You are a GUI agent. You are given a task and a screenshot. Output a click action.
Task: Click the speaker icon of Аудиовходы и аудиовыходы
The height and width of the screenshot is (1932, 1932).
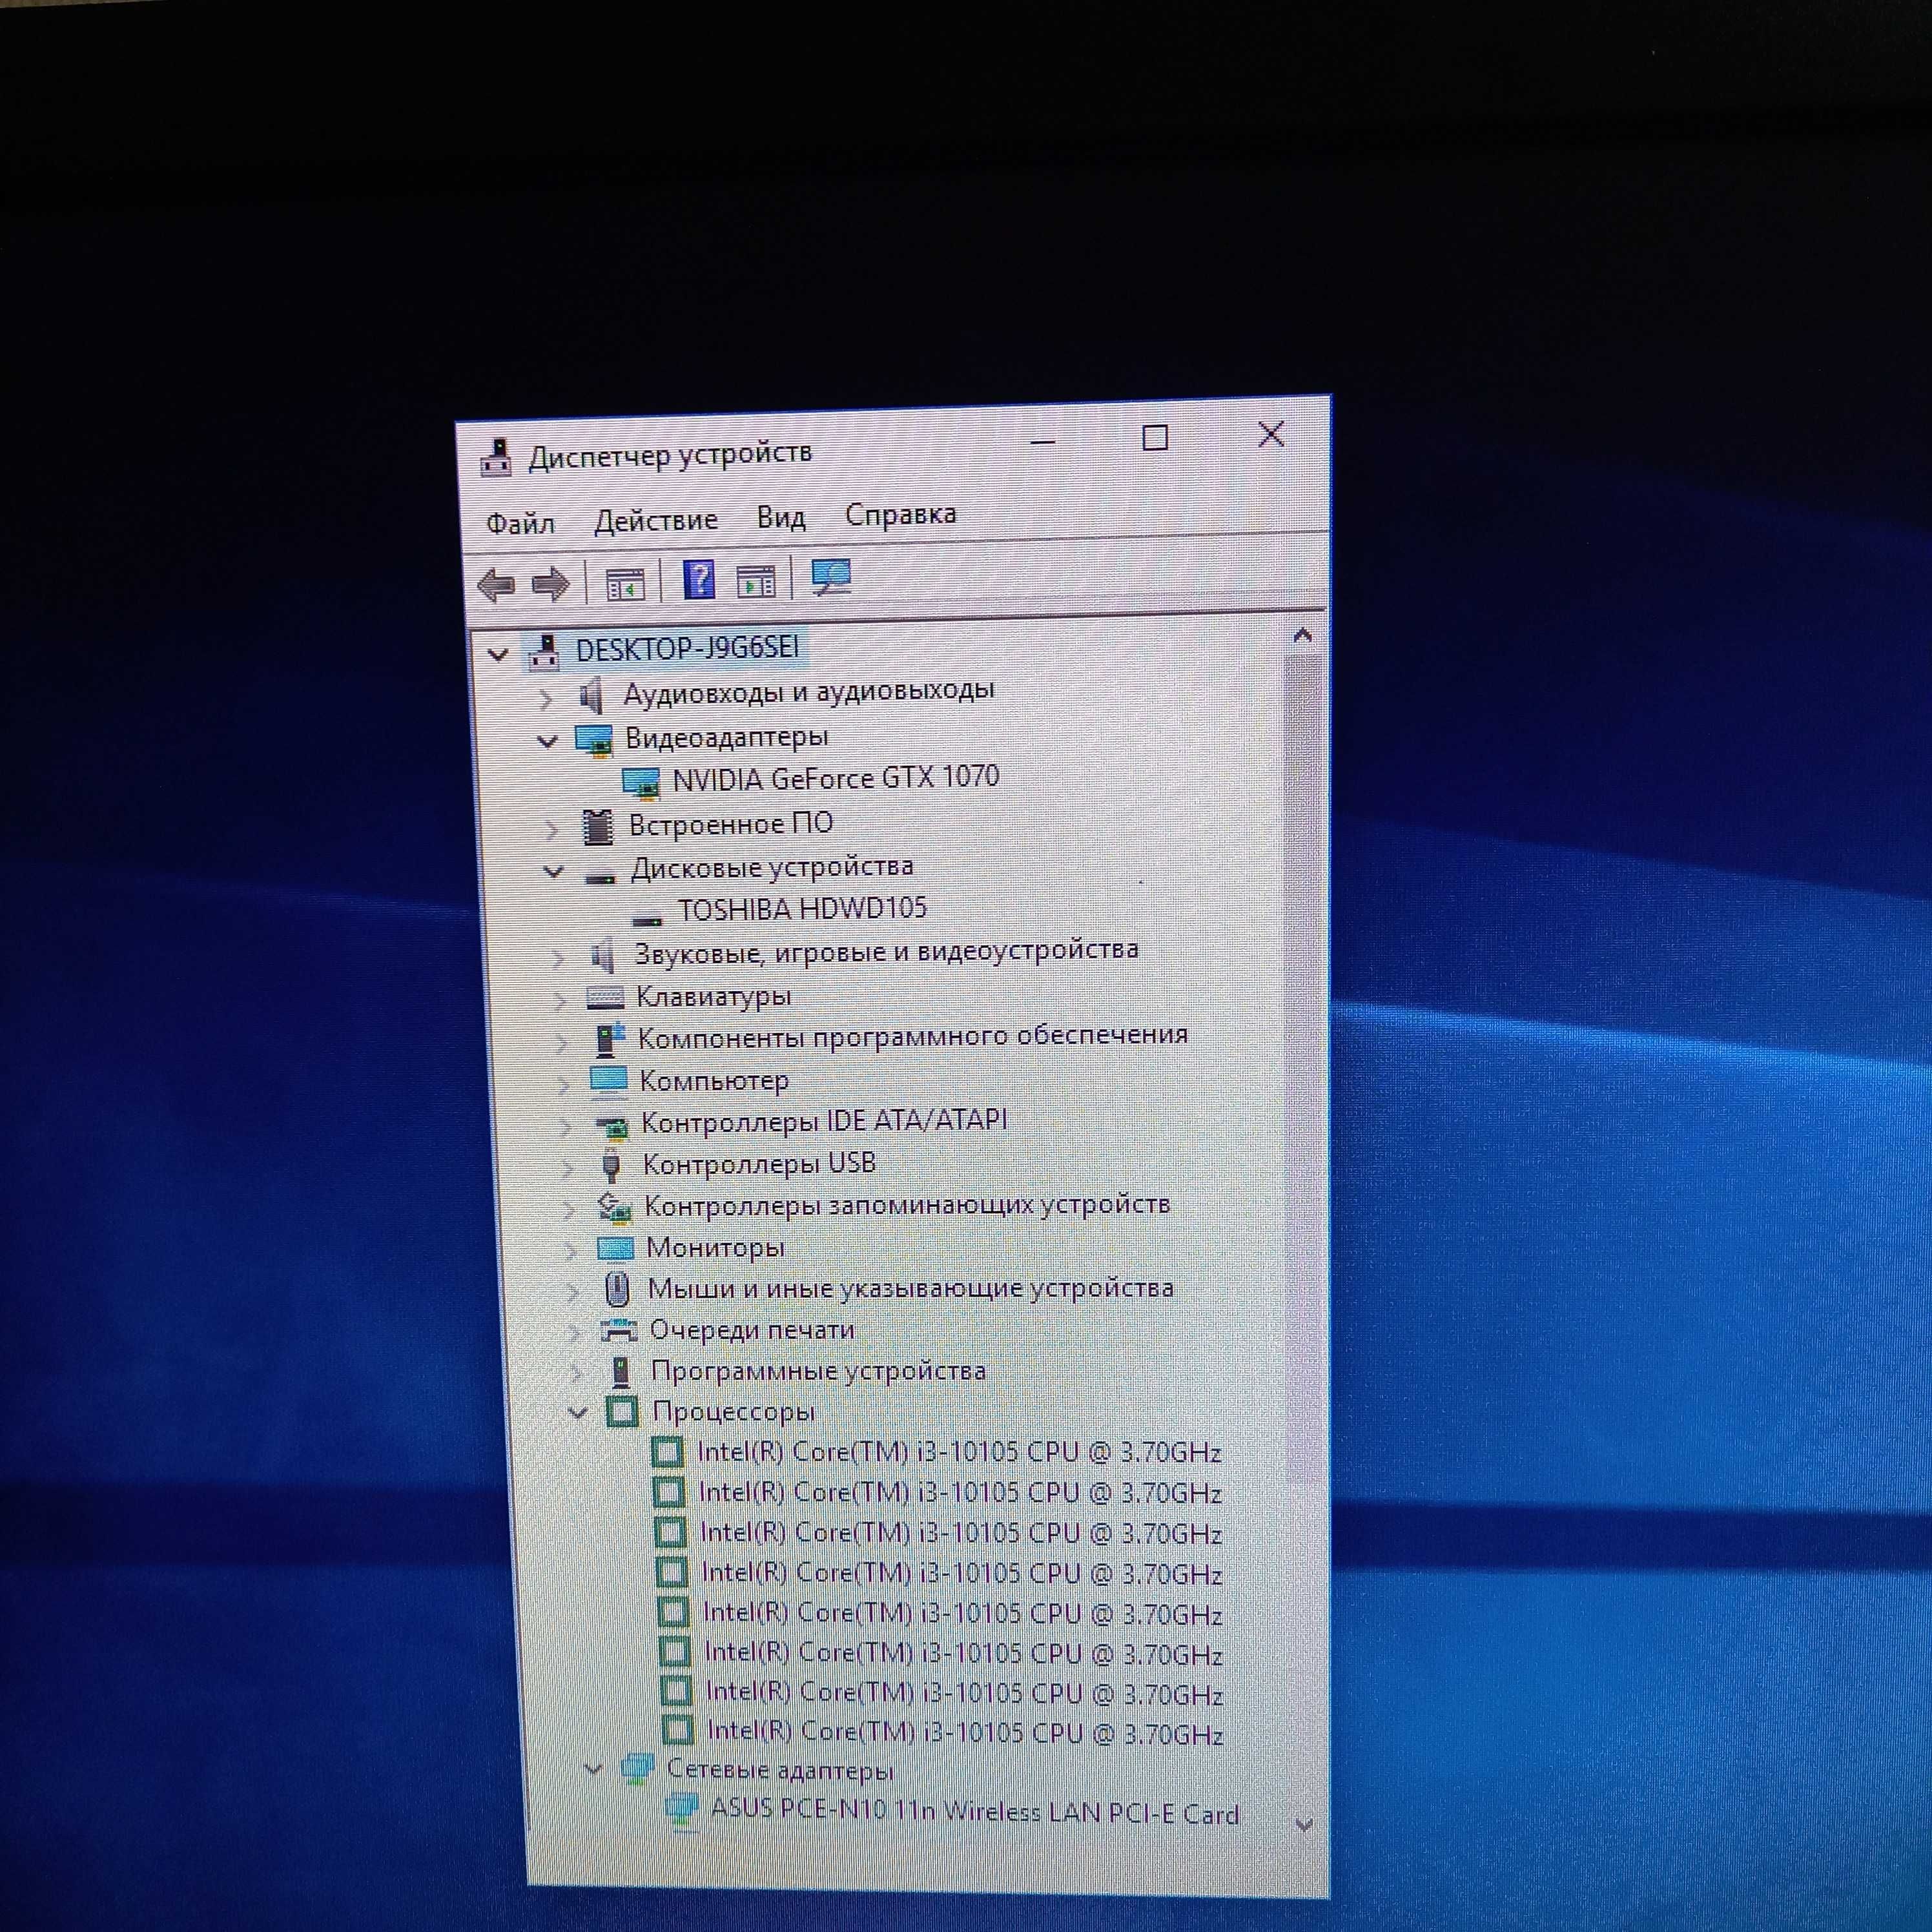[592, 695]
